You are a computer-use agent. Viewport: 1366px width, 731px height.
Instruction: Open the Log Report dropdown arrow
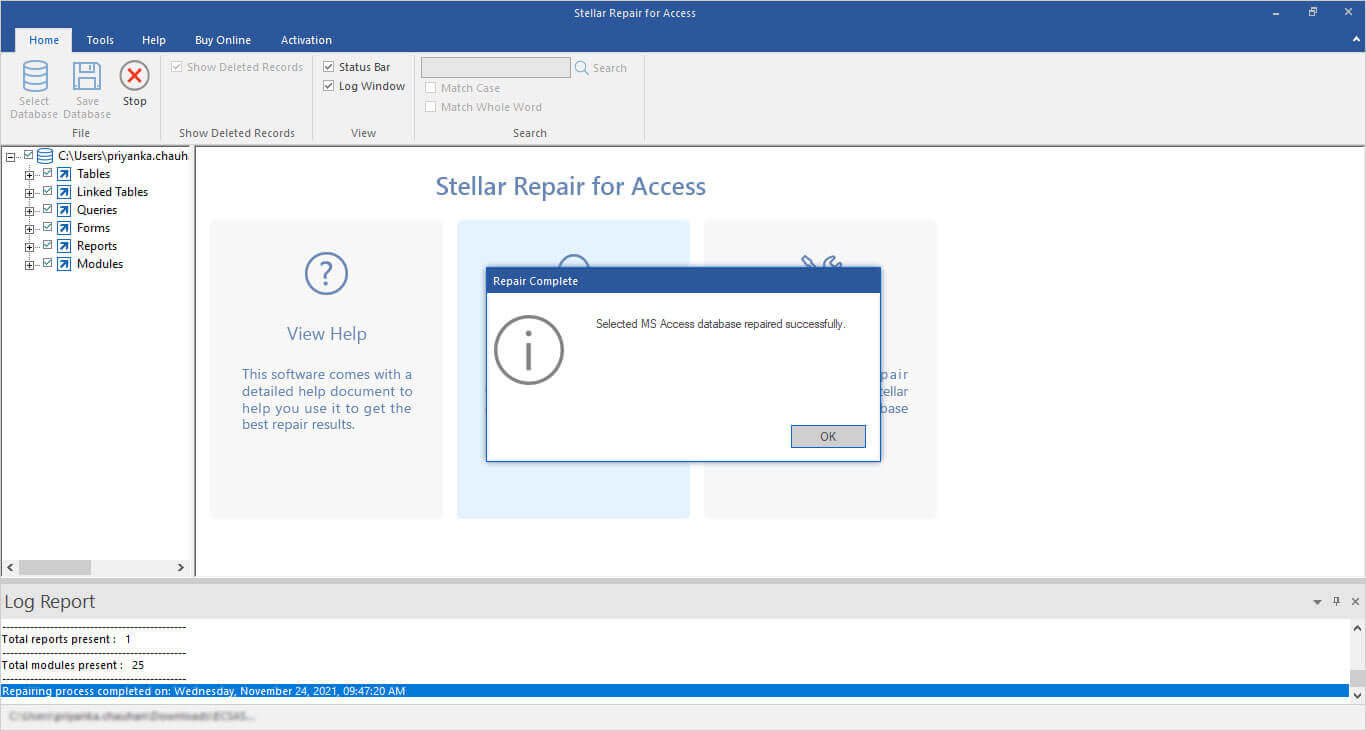tap(1317, 602)
